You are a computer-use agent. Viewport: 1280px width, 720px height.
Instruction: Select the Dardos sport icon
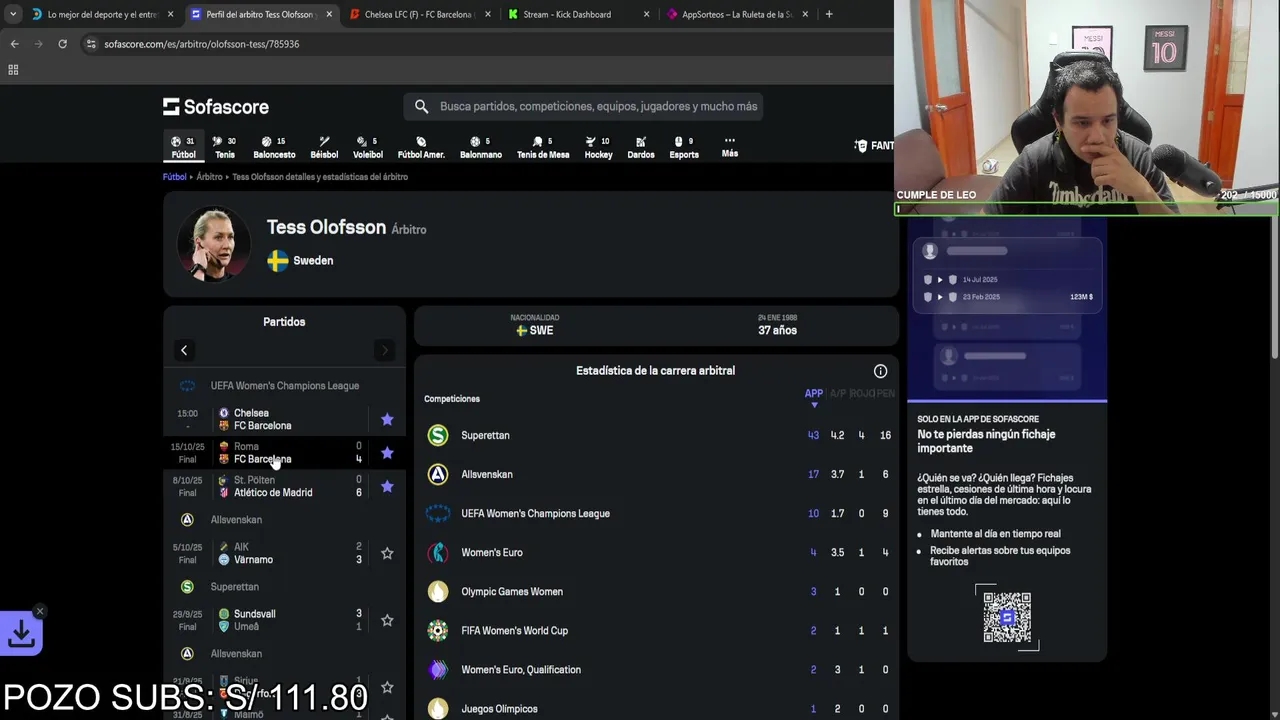(641, 147)
